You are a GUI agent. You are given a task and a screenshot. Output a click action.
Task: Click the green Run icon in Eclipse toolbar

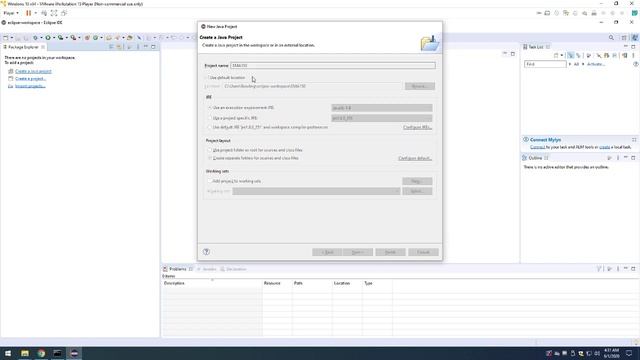tap(48, 38)
